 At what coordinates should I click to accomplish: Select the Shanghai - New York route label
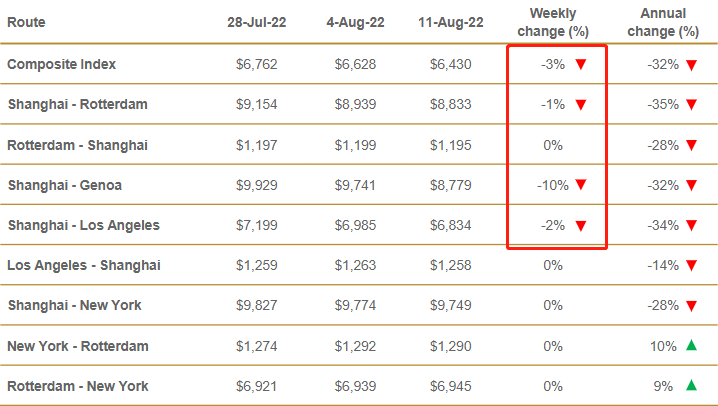pos(74,306)
